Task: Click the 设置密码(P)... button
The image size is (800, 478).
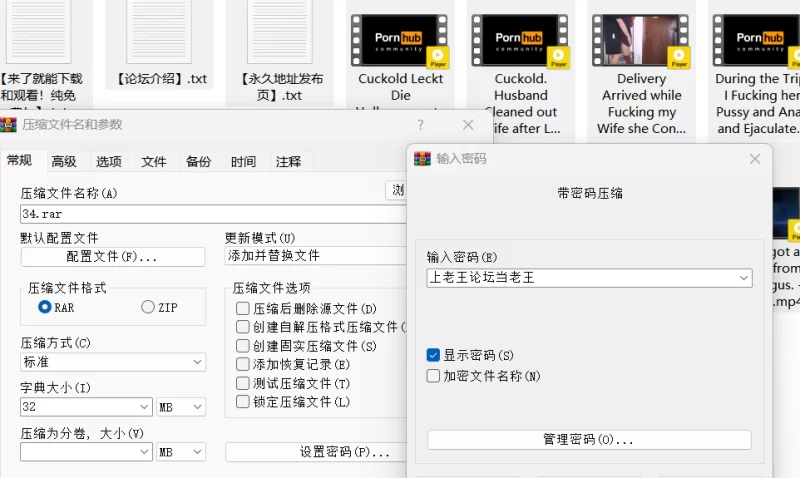Action: pos(316,452)
